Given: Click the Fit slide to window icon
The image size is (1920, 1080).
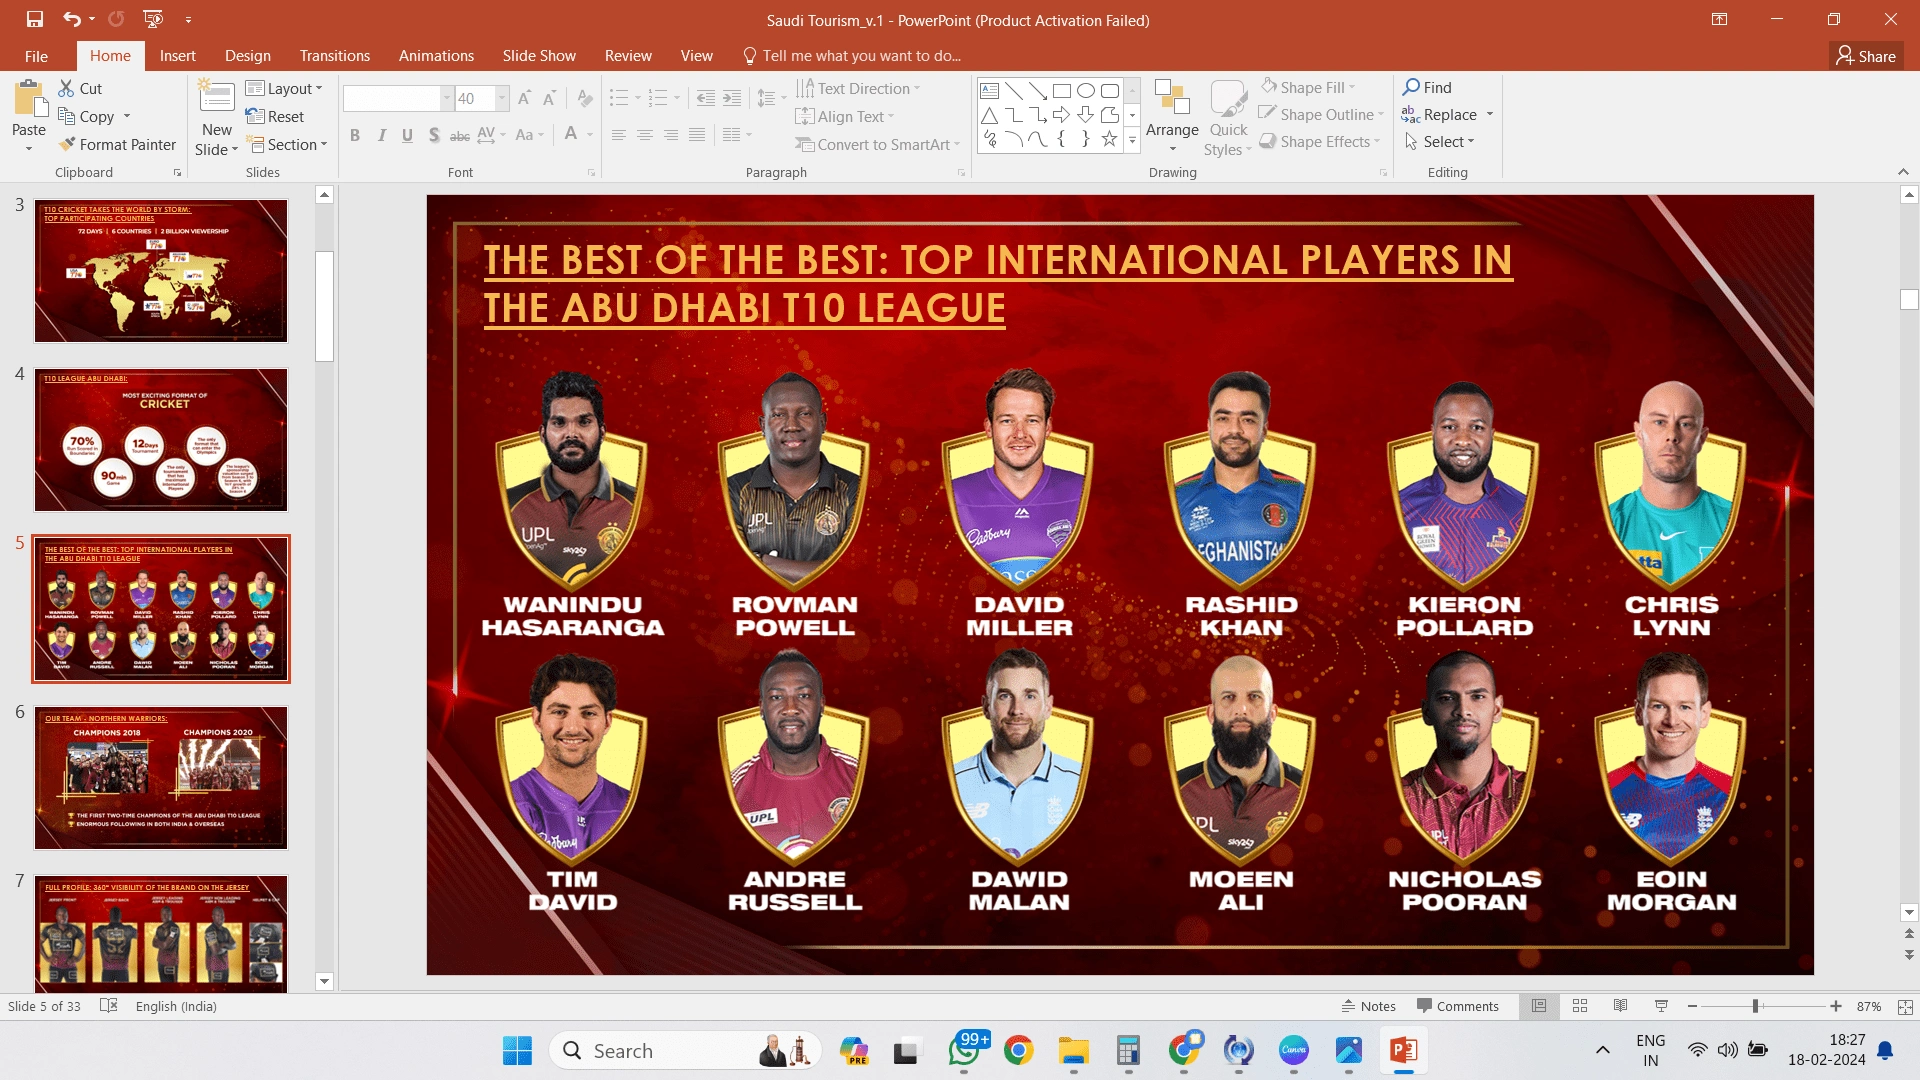Looking at the screenshot, I should 1905,1006.
